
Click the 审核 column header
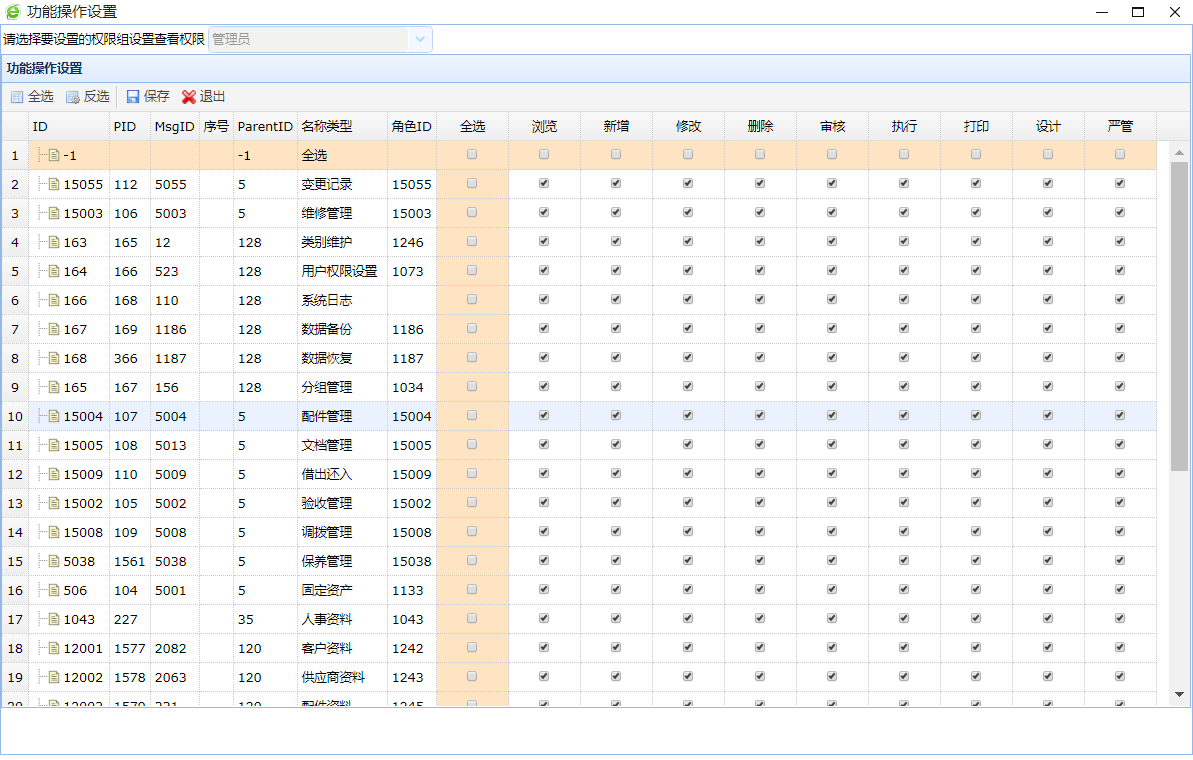(832, 127)
